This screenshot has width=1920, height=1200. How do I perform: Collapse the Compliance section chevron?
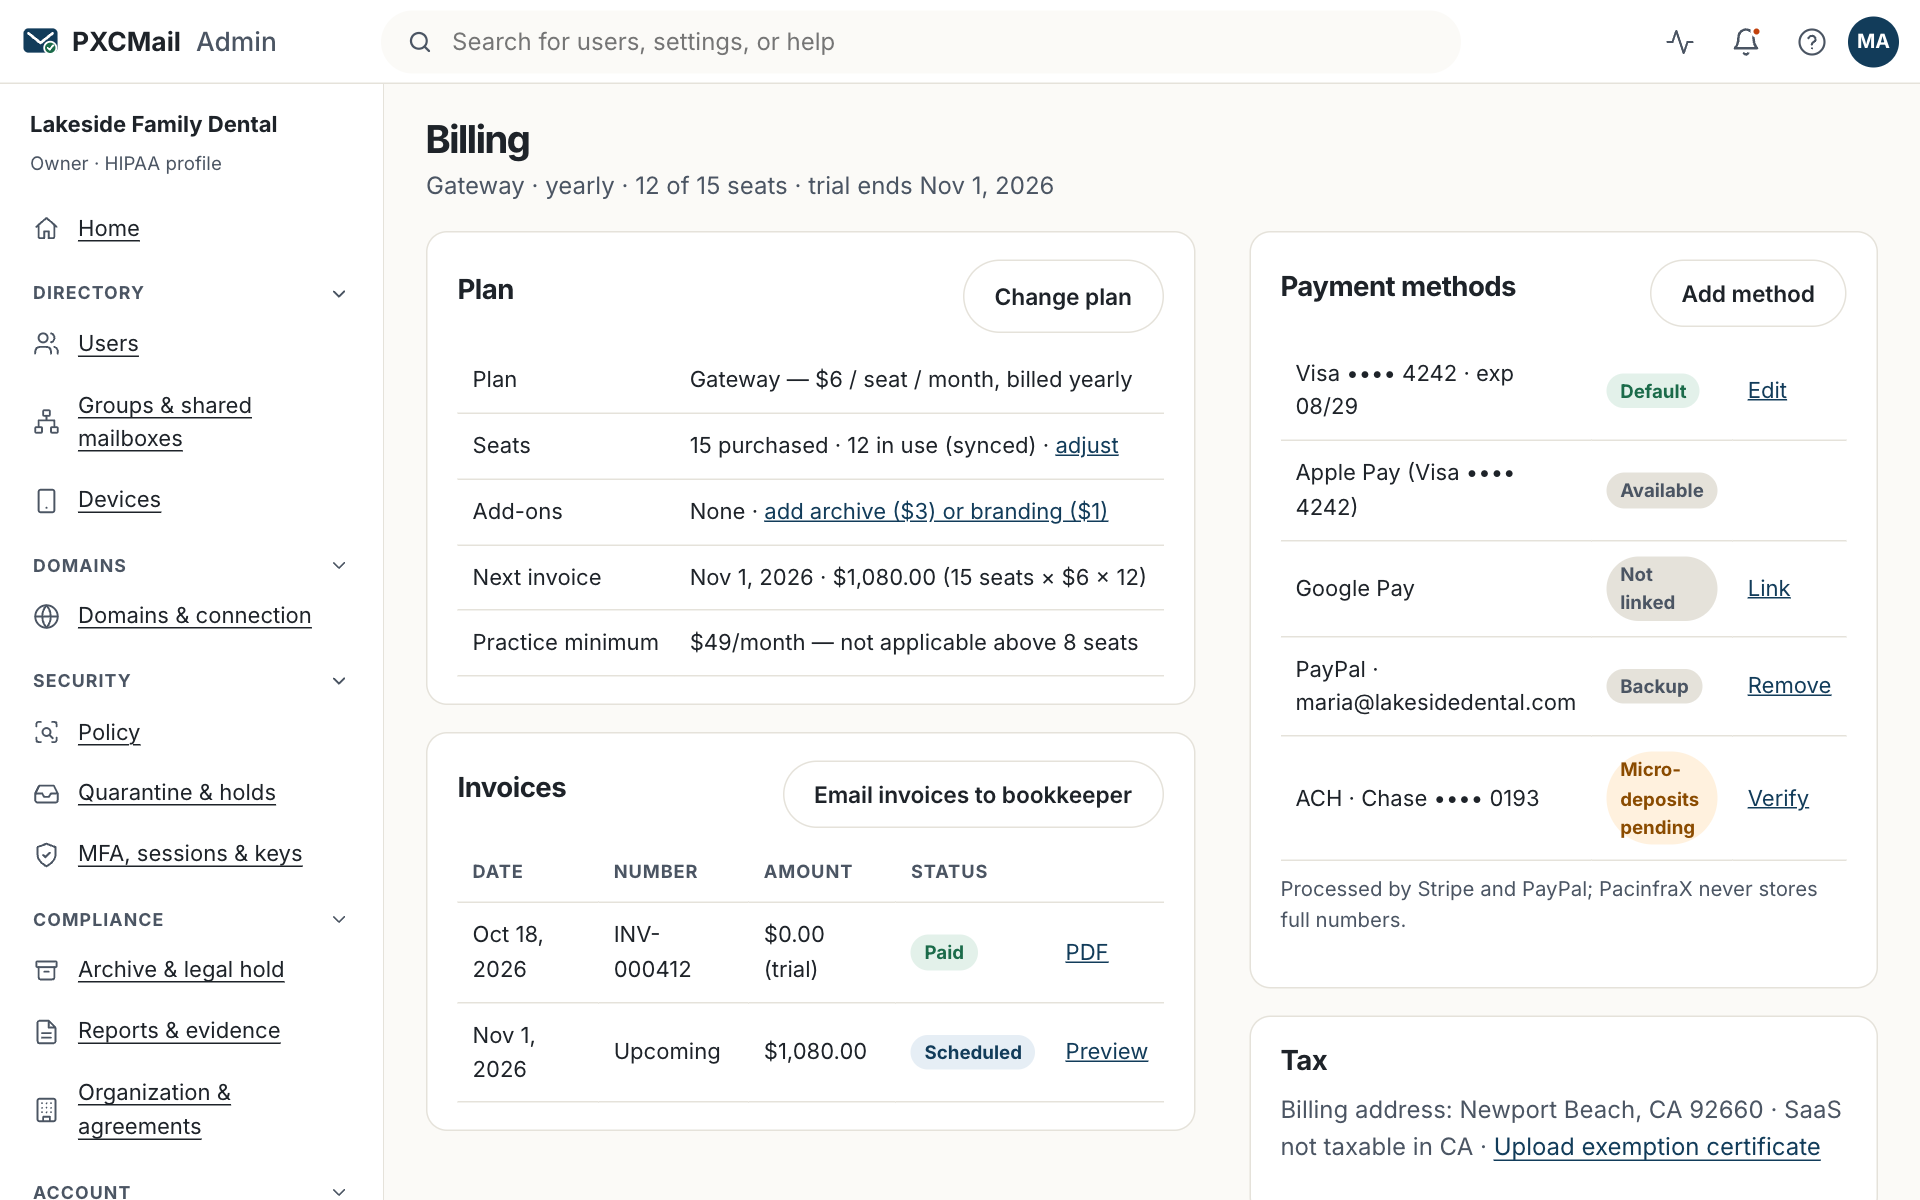pos(339,919)
